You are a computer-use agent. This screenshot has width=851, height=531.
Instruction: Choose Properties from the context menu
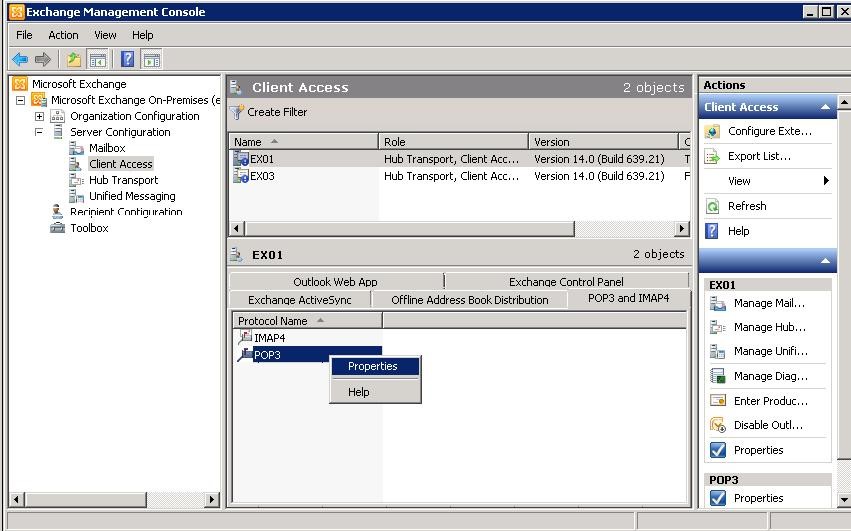374,366
